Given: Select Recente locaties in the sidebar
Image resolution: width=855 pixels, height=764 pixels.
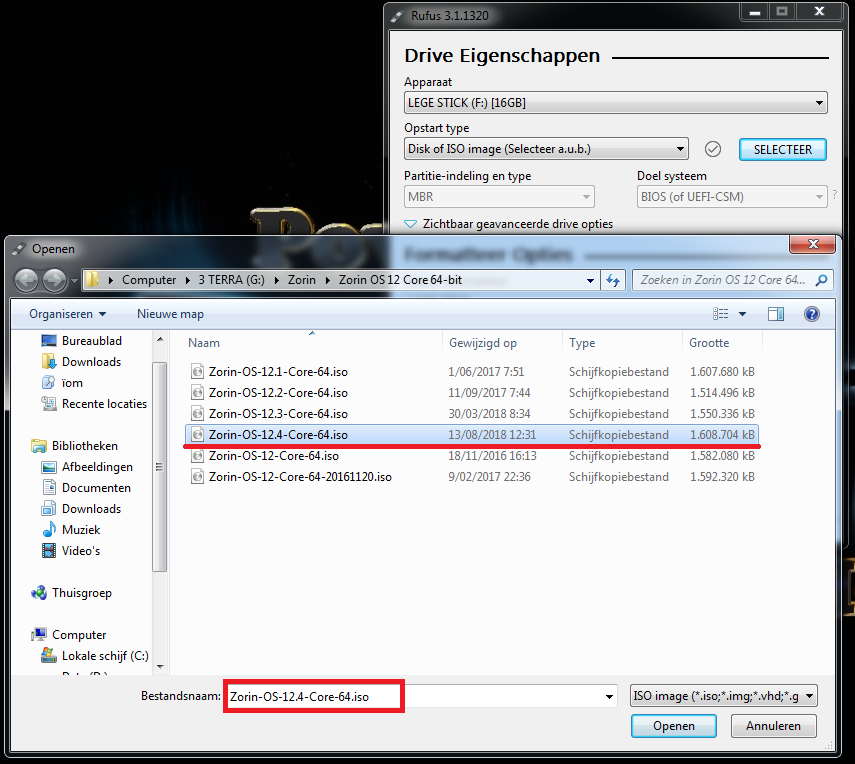Looking at the screenshot, I should click(x=104, y=404).
